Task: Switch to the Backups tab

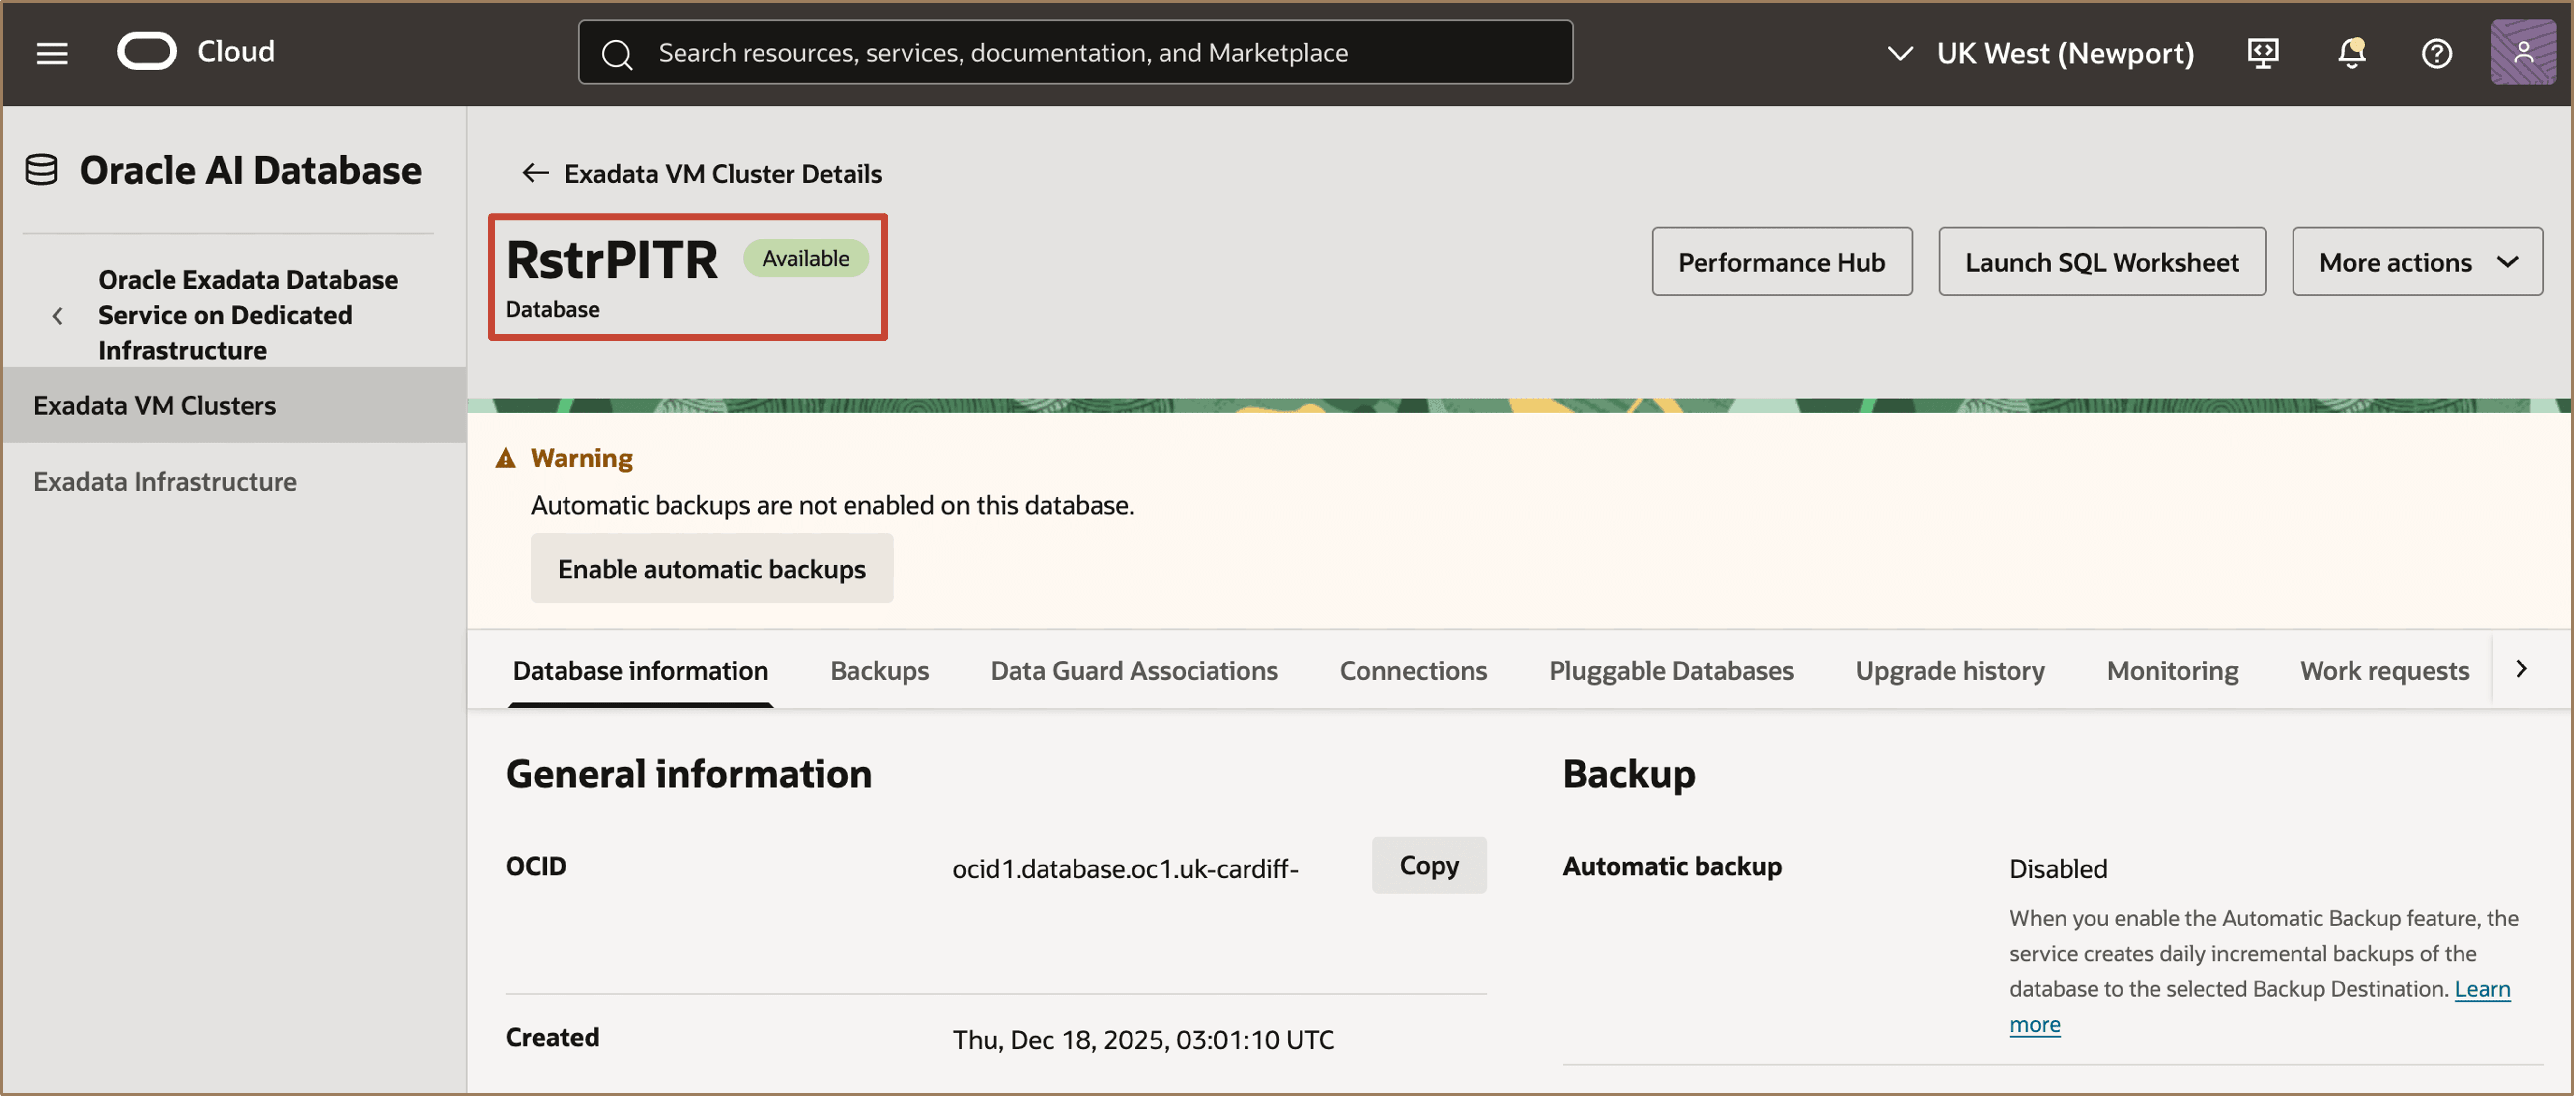Action: click(x=879, y=671)
